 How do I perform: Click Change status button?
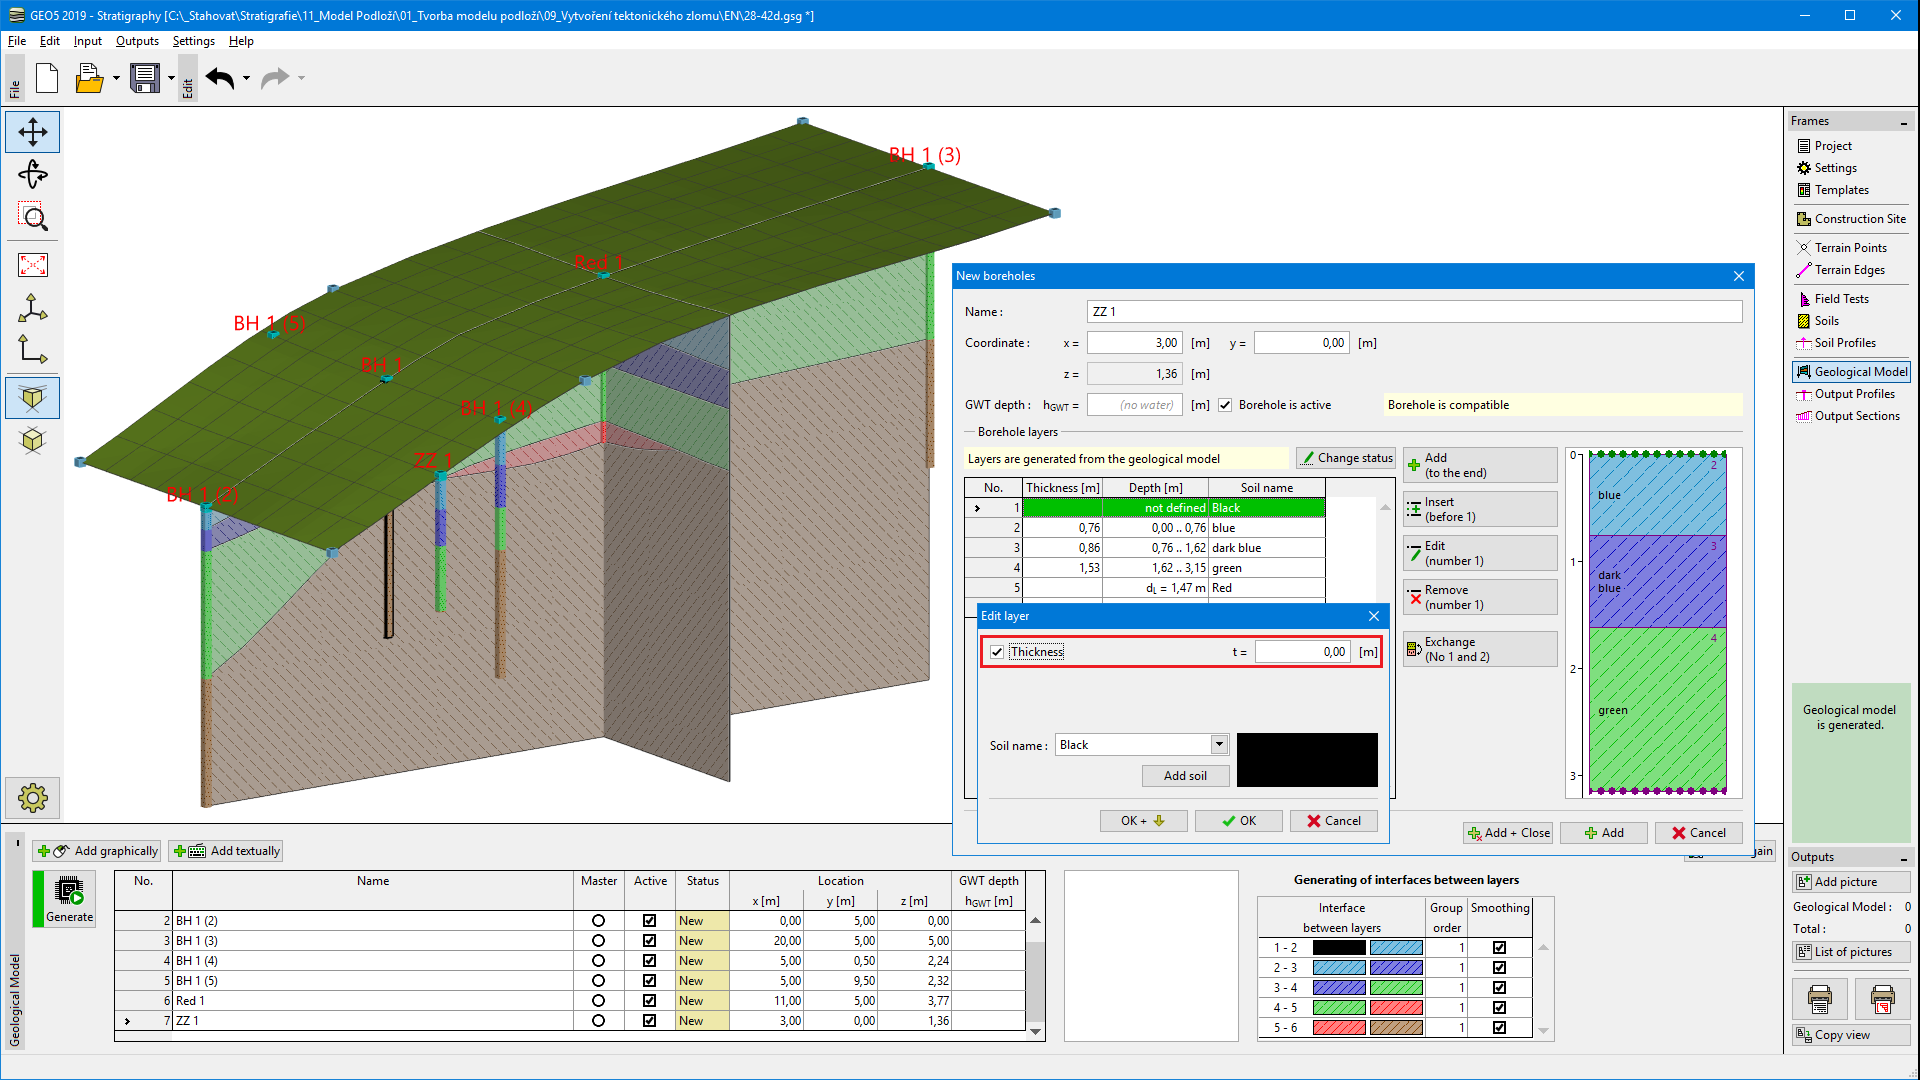[1346, 458]
